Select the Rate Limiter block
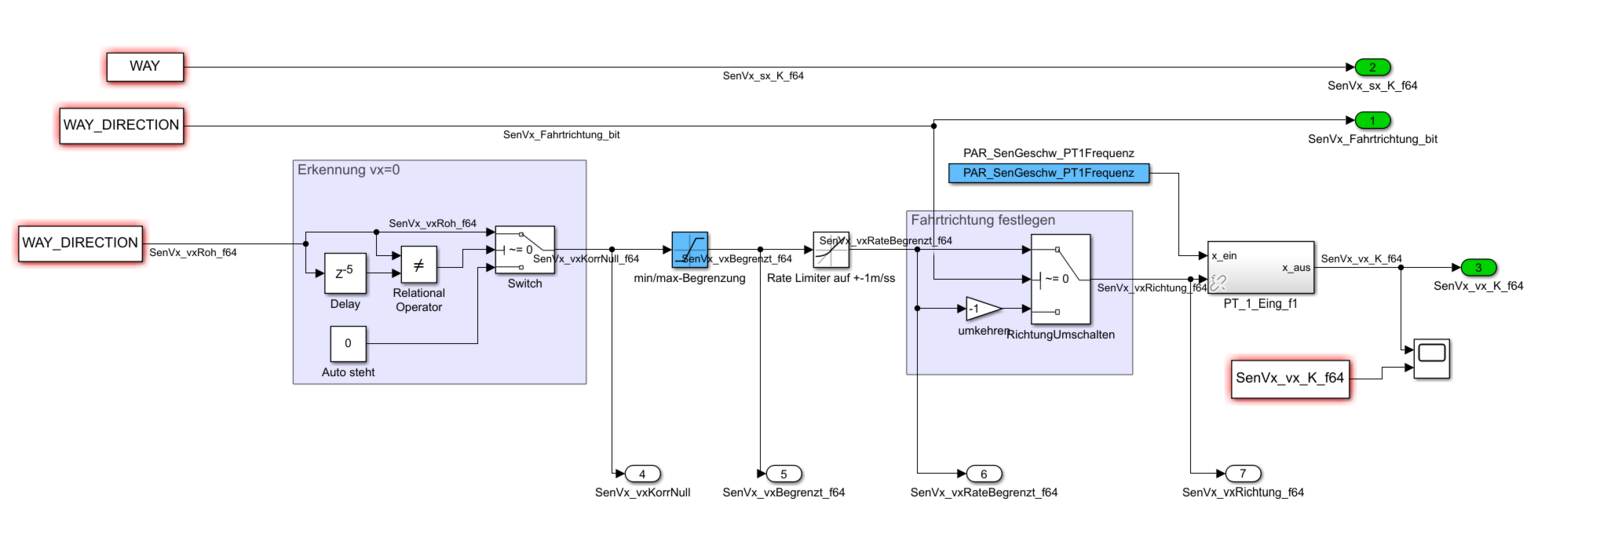The height and width of the screenshot is (560, 1600). point(830,250)
